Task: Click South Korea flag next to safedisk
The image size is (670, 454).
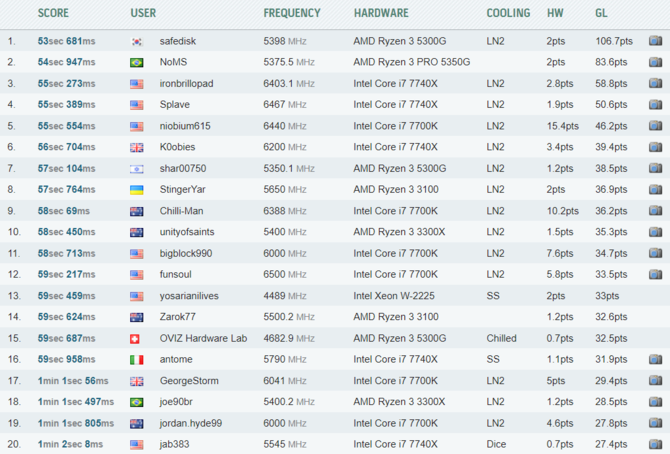Action: click(x=137, y=41)
